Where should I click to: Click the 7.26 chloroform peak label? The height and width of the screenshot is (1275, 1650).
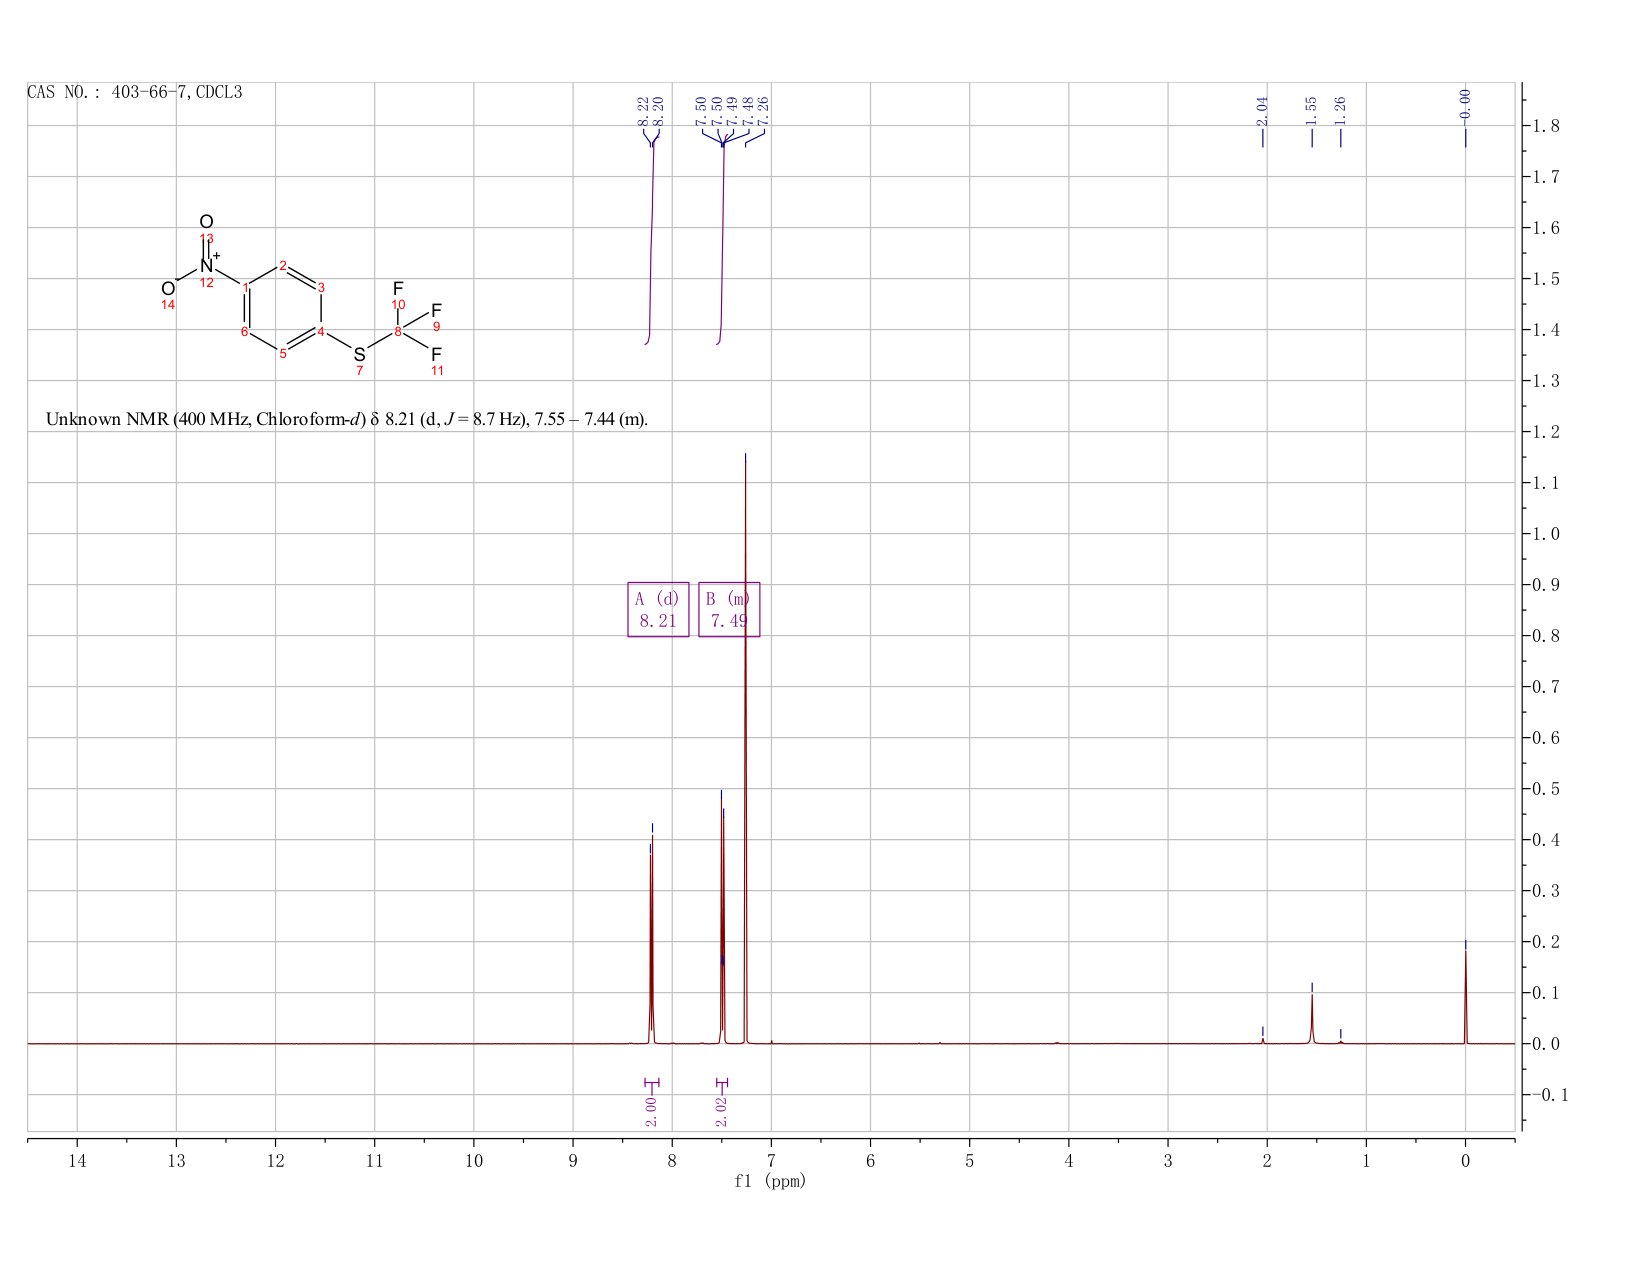pos(763,109)
